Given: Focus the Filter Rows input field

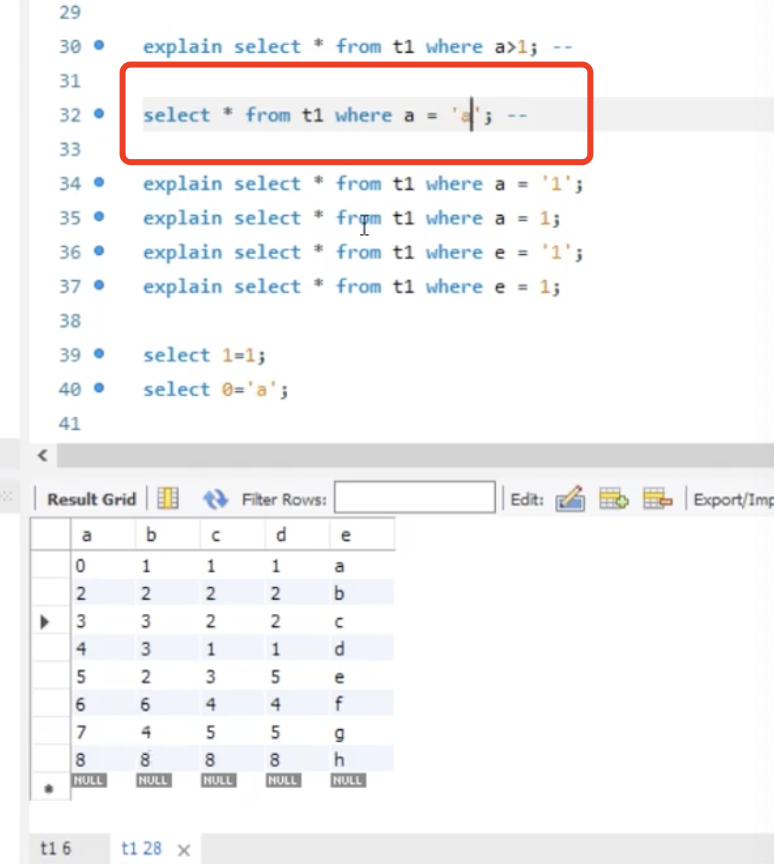Looking at the screenshot, I should [414, 498].
